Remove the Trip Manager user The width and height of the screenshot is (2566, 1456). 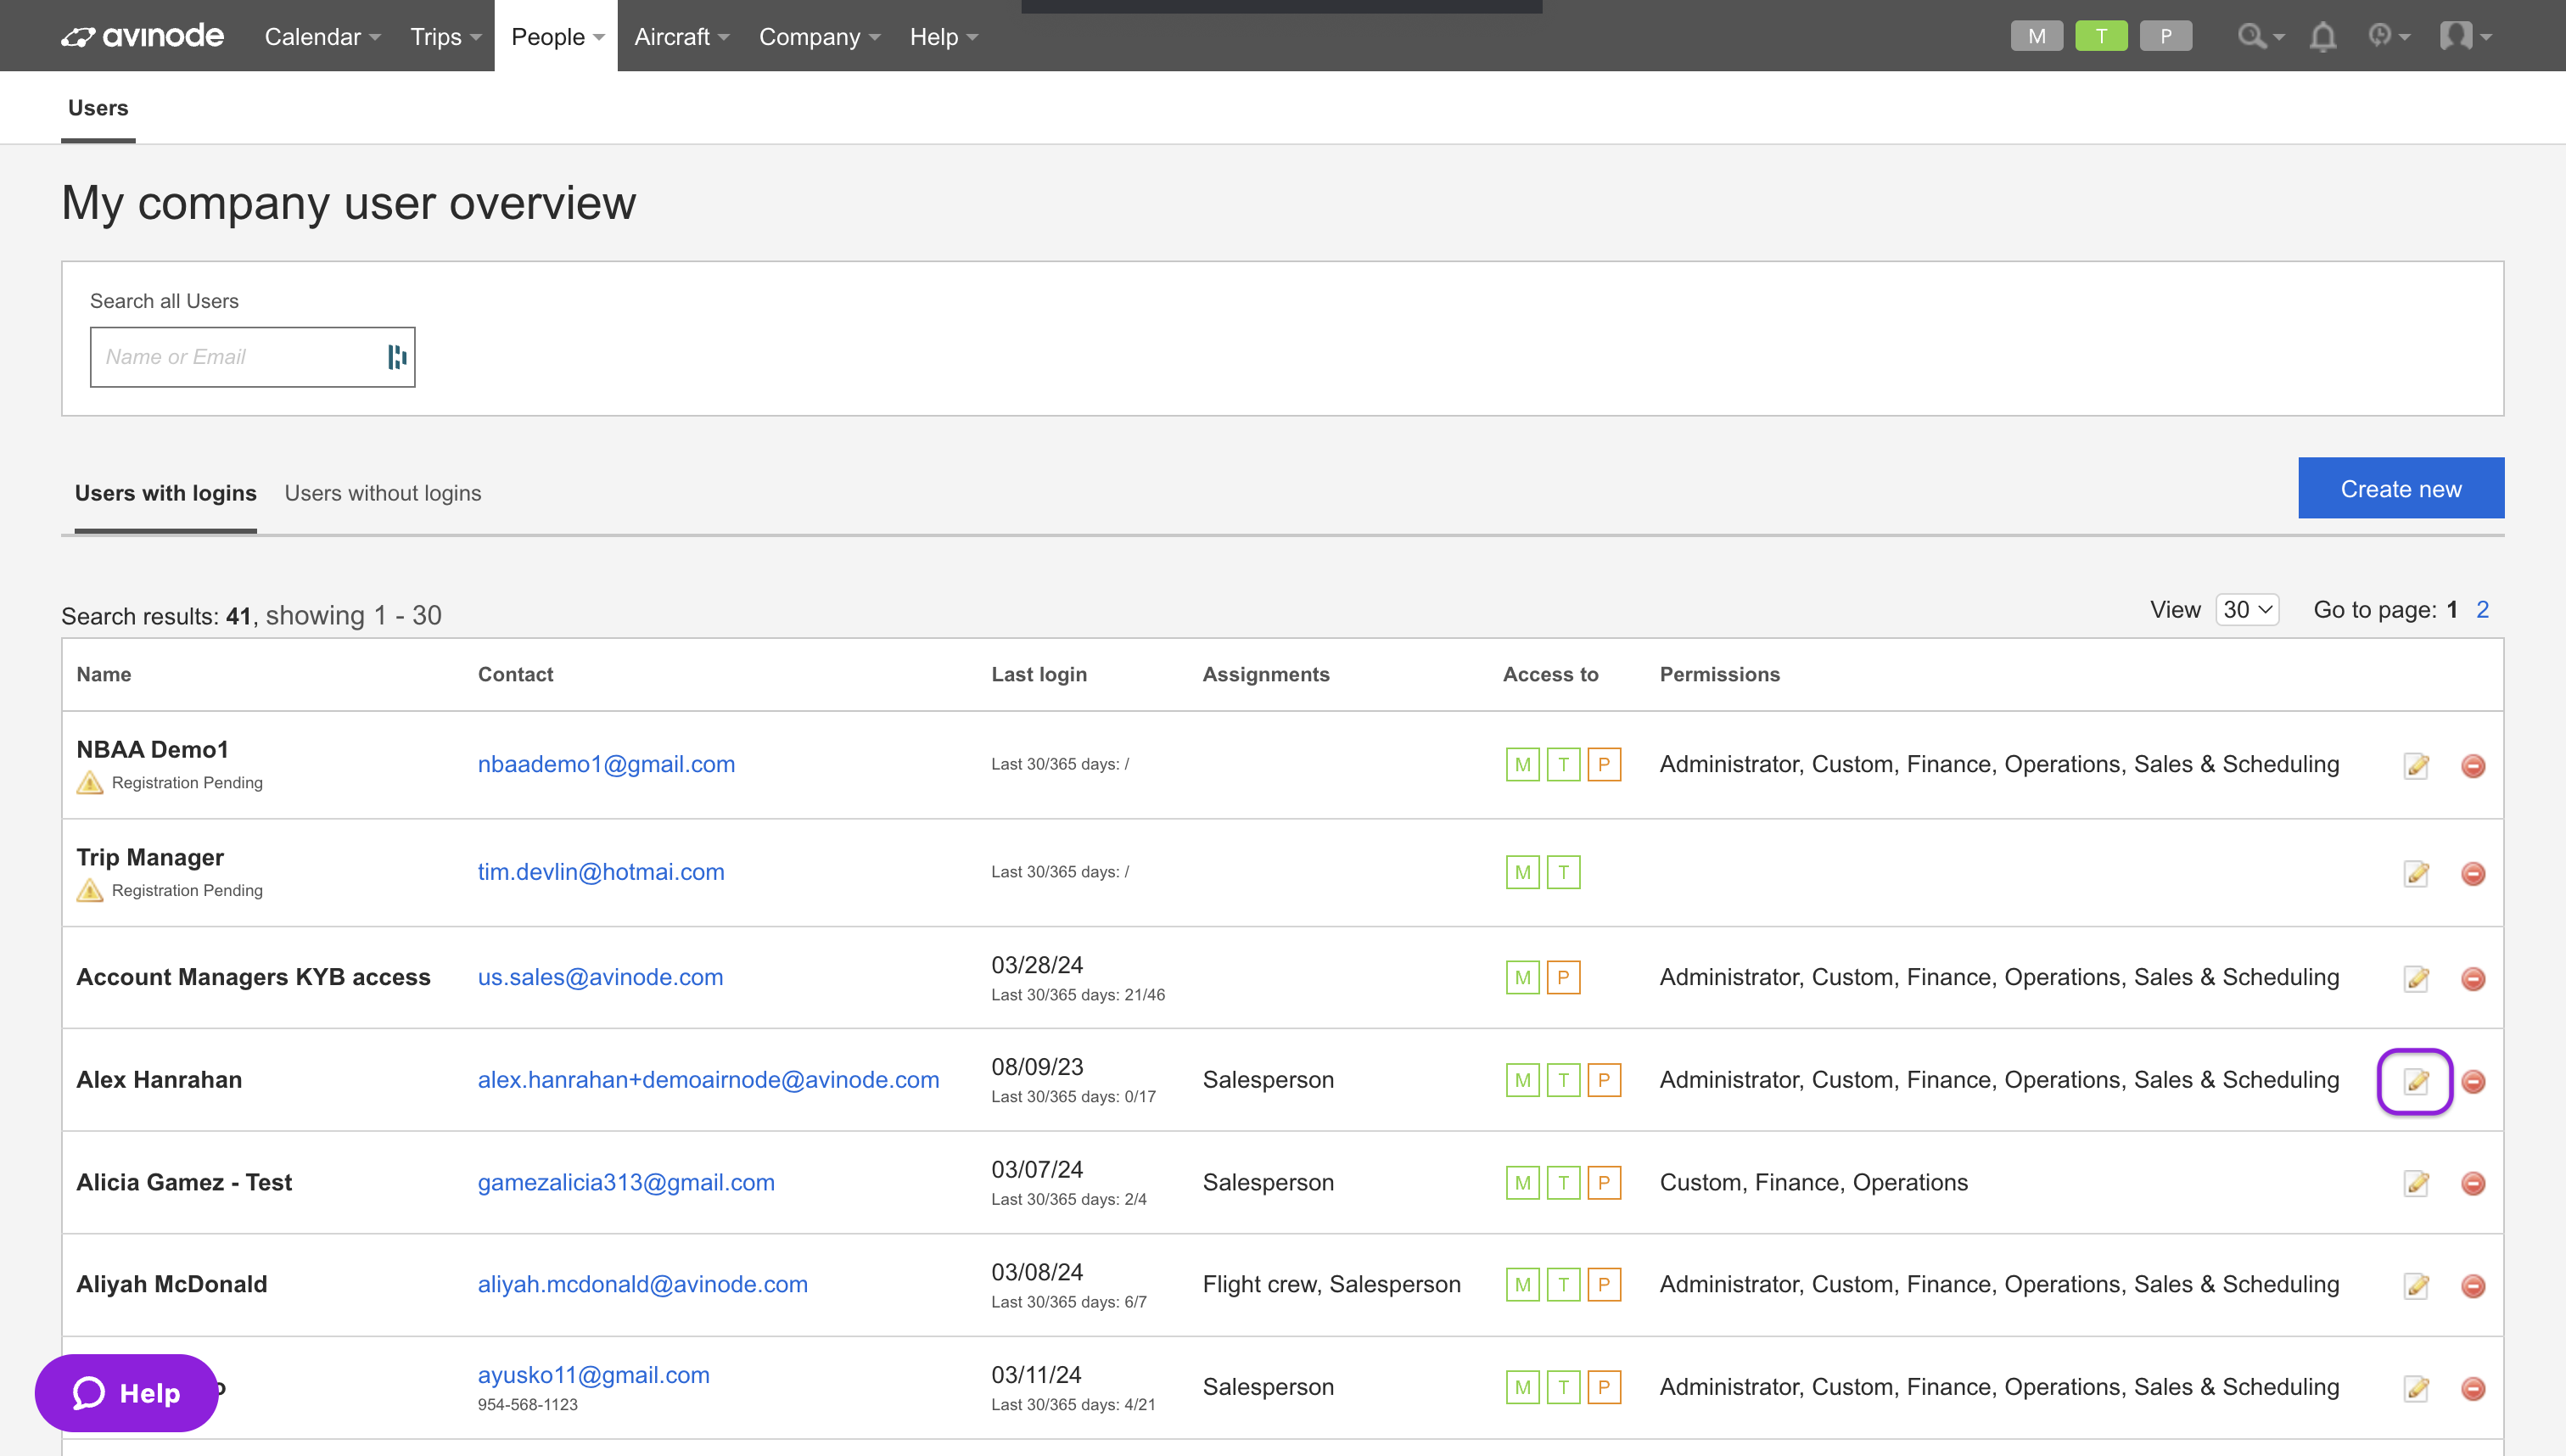[x=2473, y=874]
